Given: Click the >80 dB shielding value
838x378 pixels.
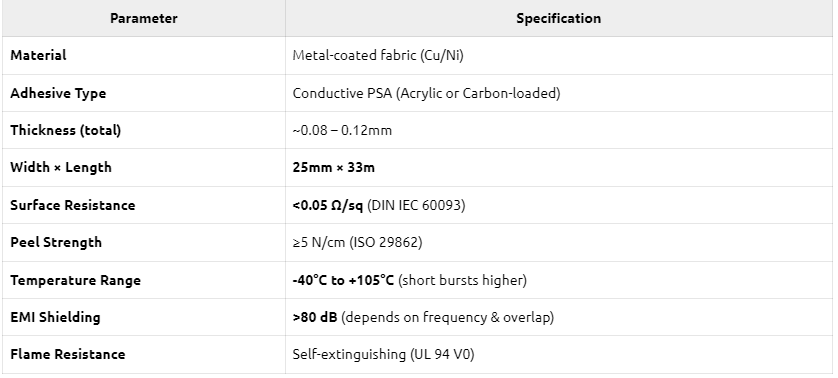Looking at the screenshot, I should pyautogui.click(x=315, y=317).
